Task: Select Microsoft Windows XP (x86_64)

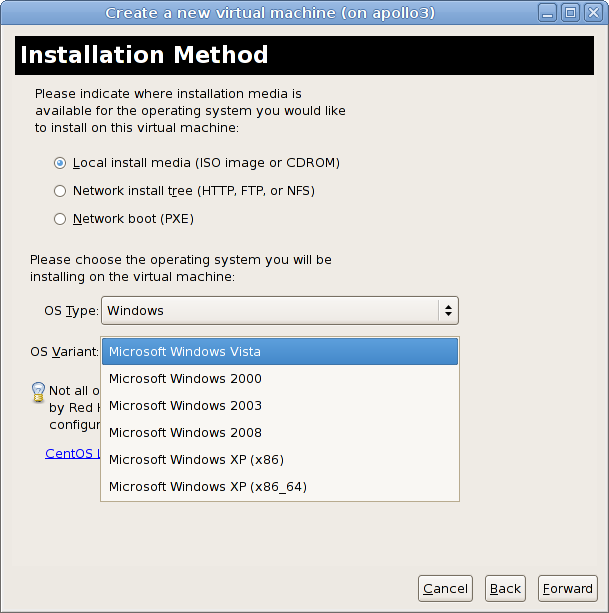Action: point(280,486)
